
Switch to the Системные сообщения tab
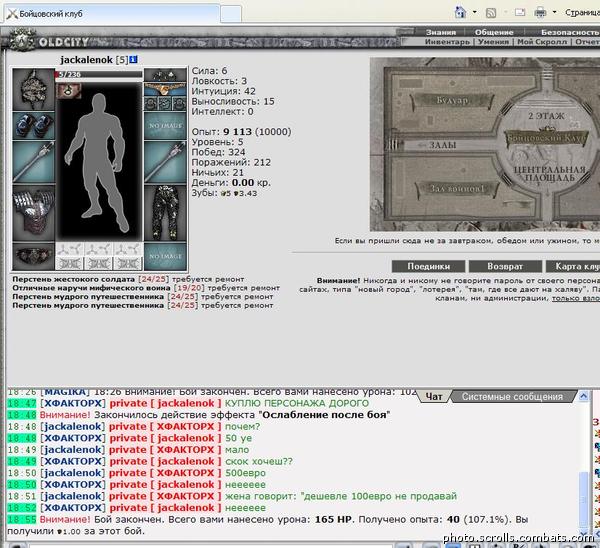coord(512,396)
